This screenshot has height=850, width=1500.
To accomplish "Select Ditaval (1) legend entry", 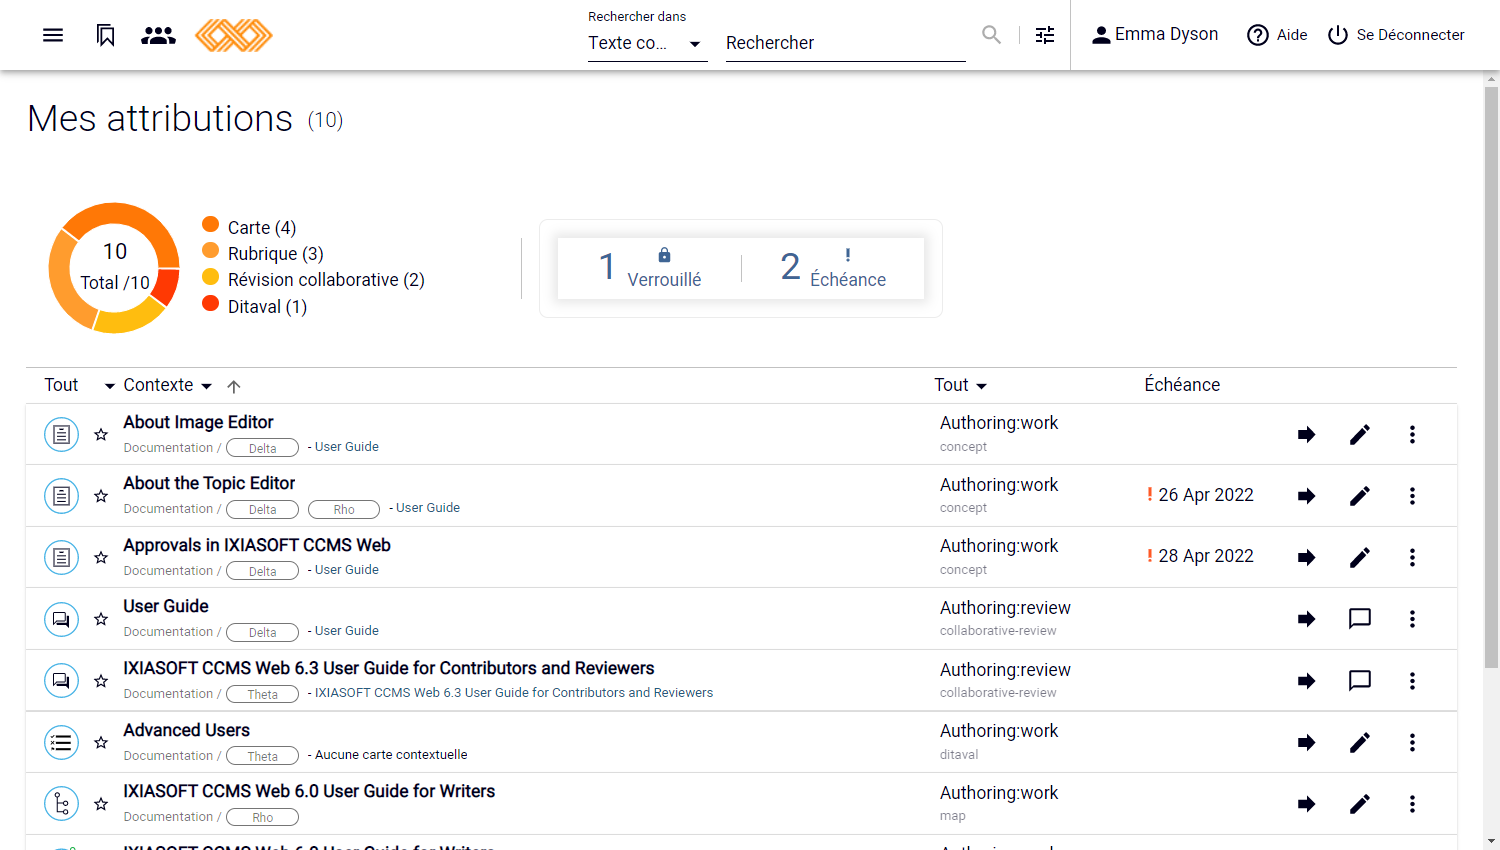I will 254,306.
